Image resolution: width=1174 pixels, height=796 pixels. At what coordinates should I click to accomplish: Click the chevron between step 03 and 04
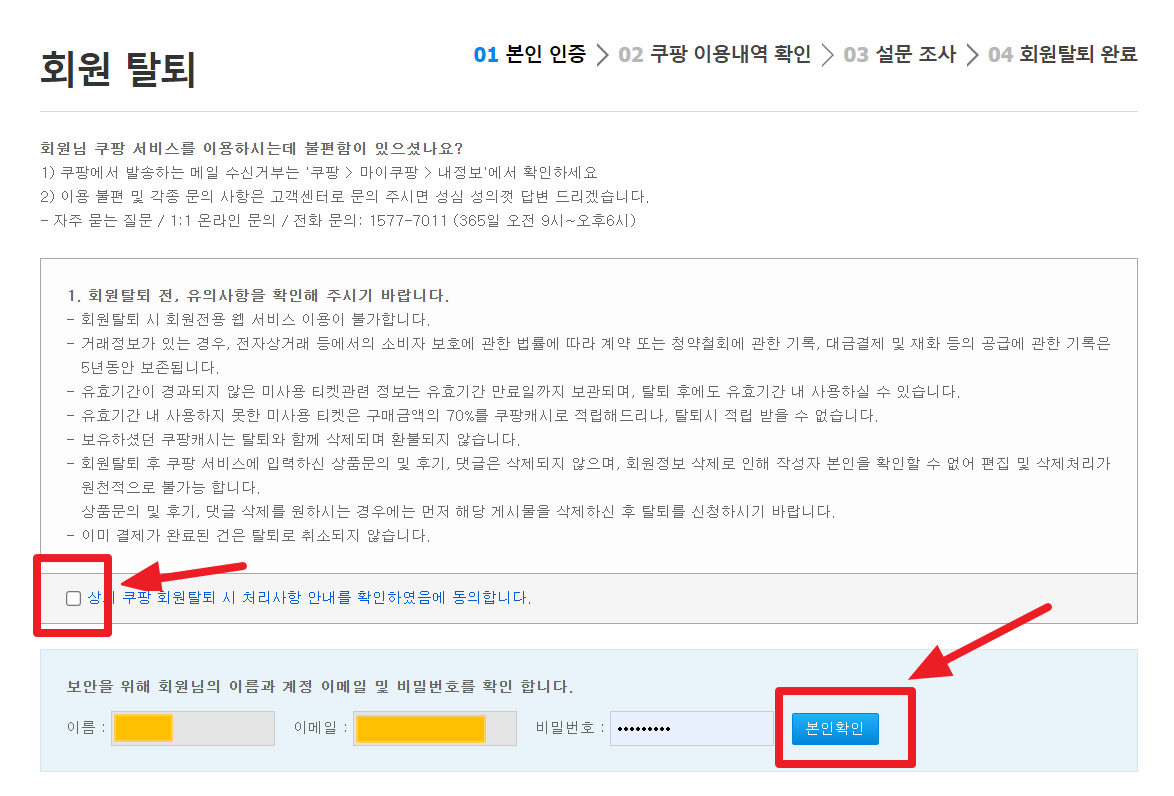973,54
